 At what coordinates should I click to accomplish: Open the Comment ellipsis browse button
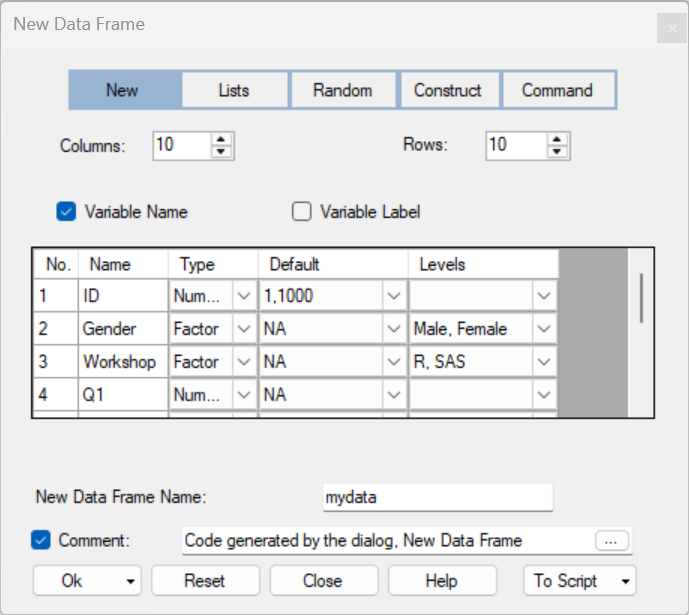point(611,541)
